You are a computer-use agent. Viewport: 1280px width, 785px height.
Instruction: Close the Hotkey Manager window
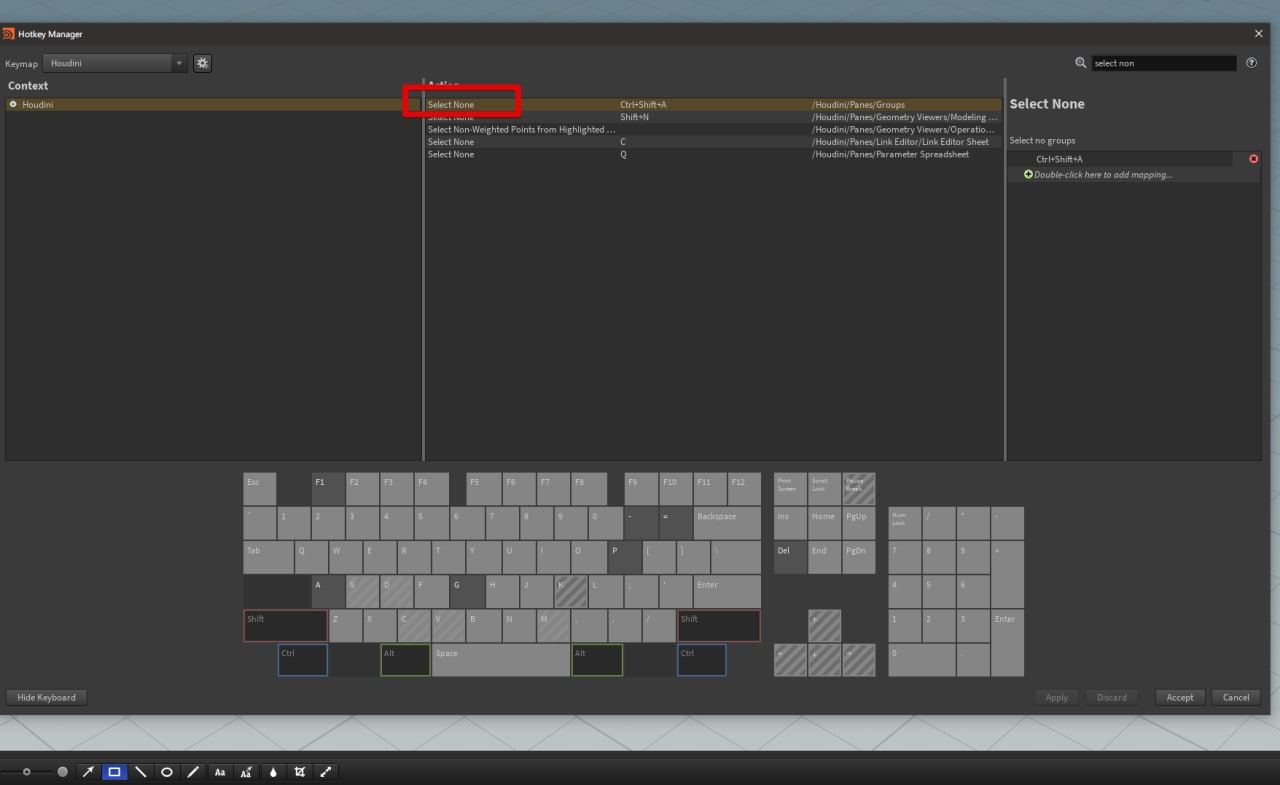(x=1258, y=33)
